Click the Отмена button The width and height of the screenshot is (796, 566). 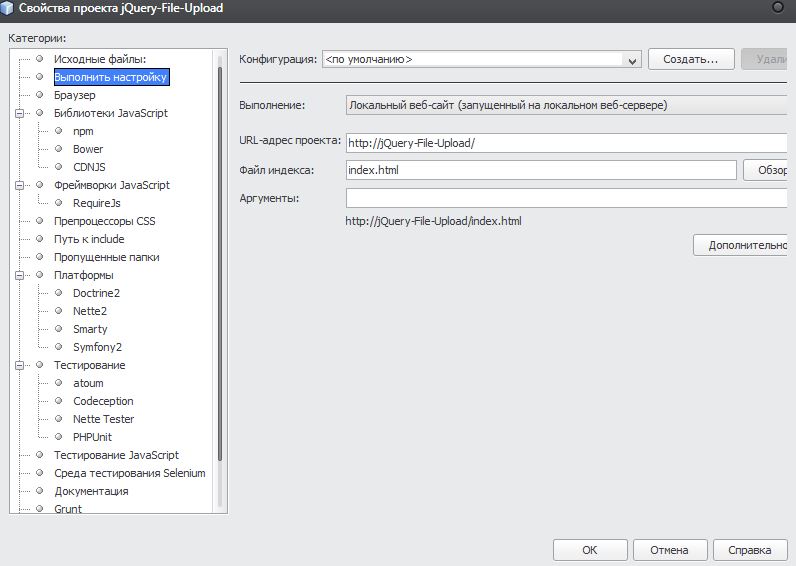pyautogui.click(x=668, y=550)
